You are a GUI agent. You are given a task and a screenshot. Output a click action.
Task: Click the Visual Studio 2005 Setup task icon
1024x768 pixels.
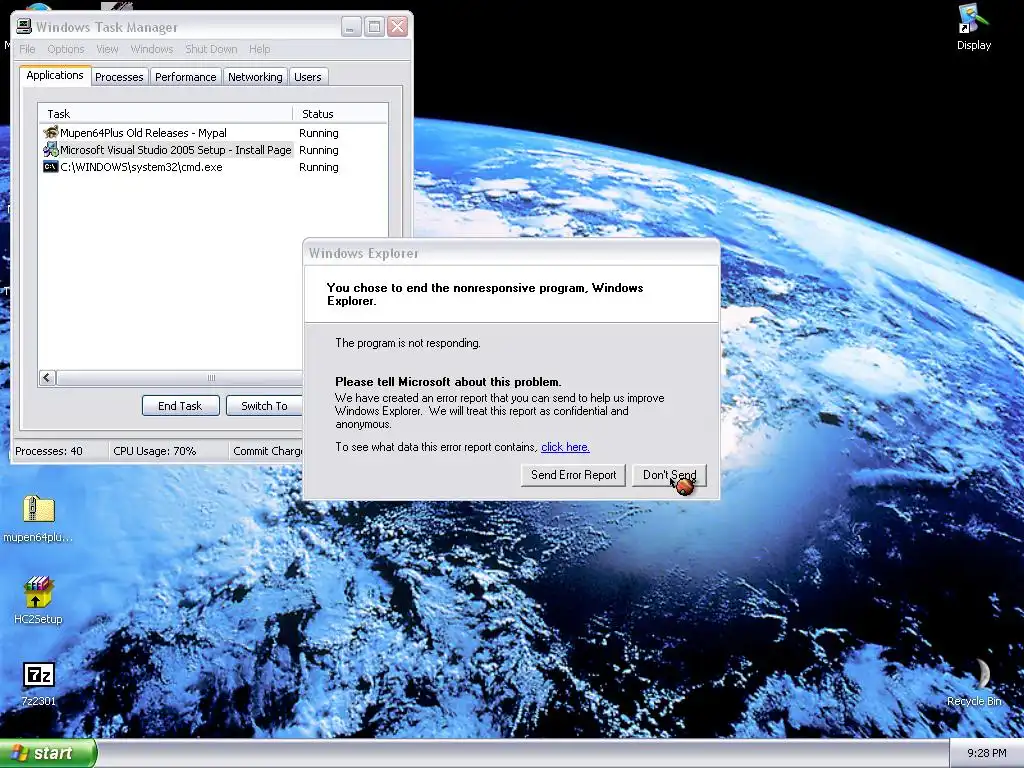pyautogui.click(x=50, y=150)
